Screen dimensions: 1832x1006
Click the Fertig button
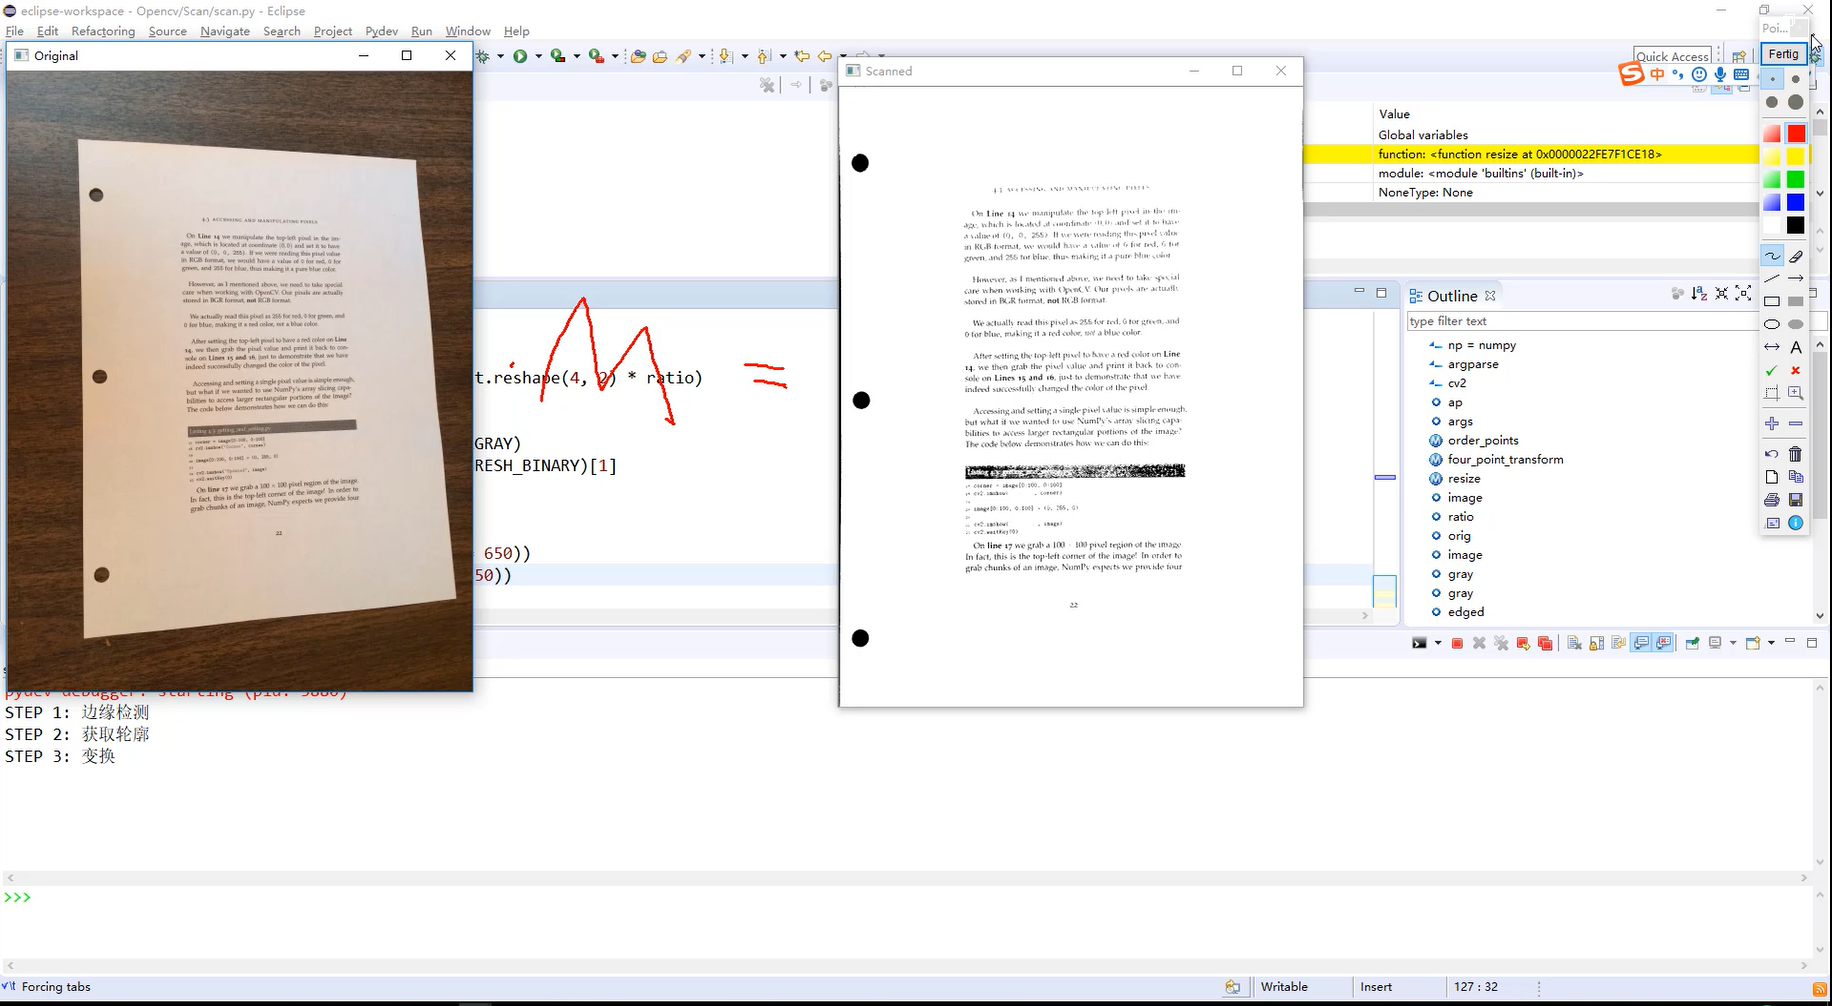click(1783, 54)
